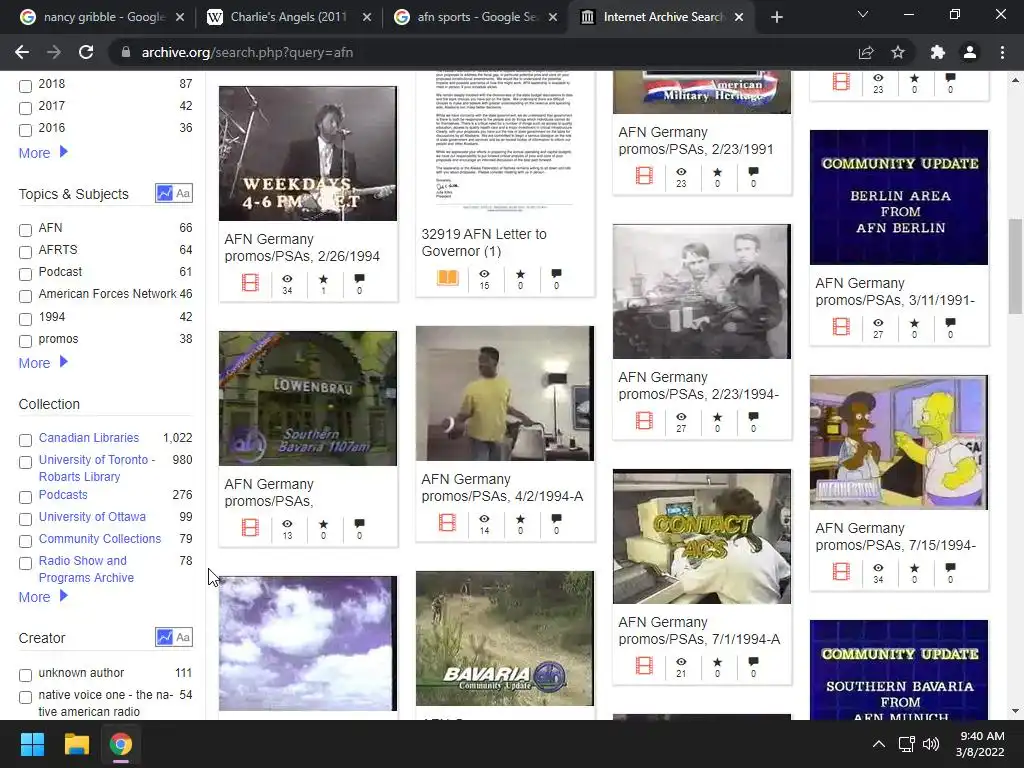Enable the promos topic filter

[x=25, y=341]
